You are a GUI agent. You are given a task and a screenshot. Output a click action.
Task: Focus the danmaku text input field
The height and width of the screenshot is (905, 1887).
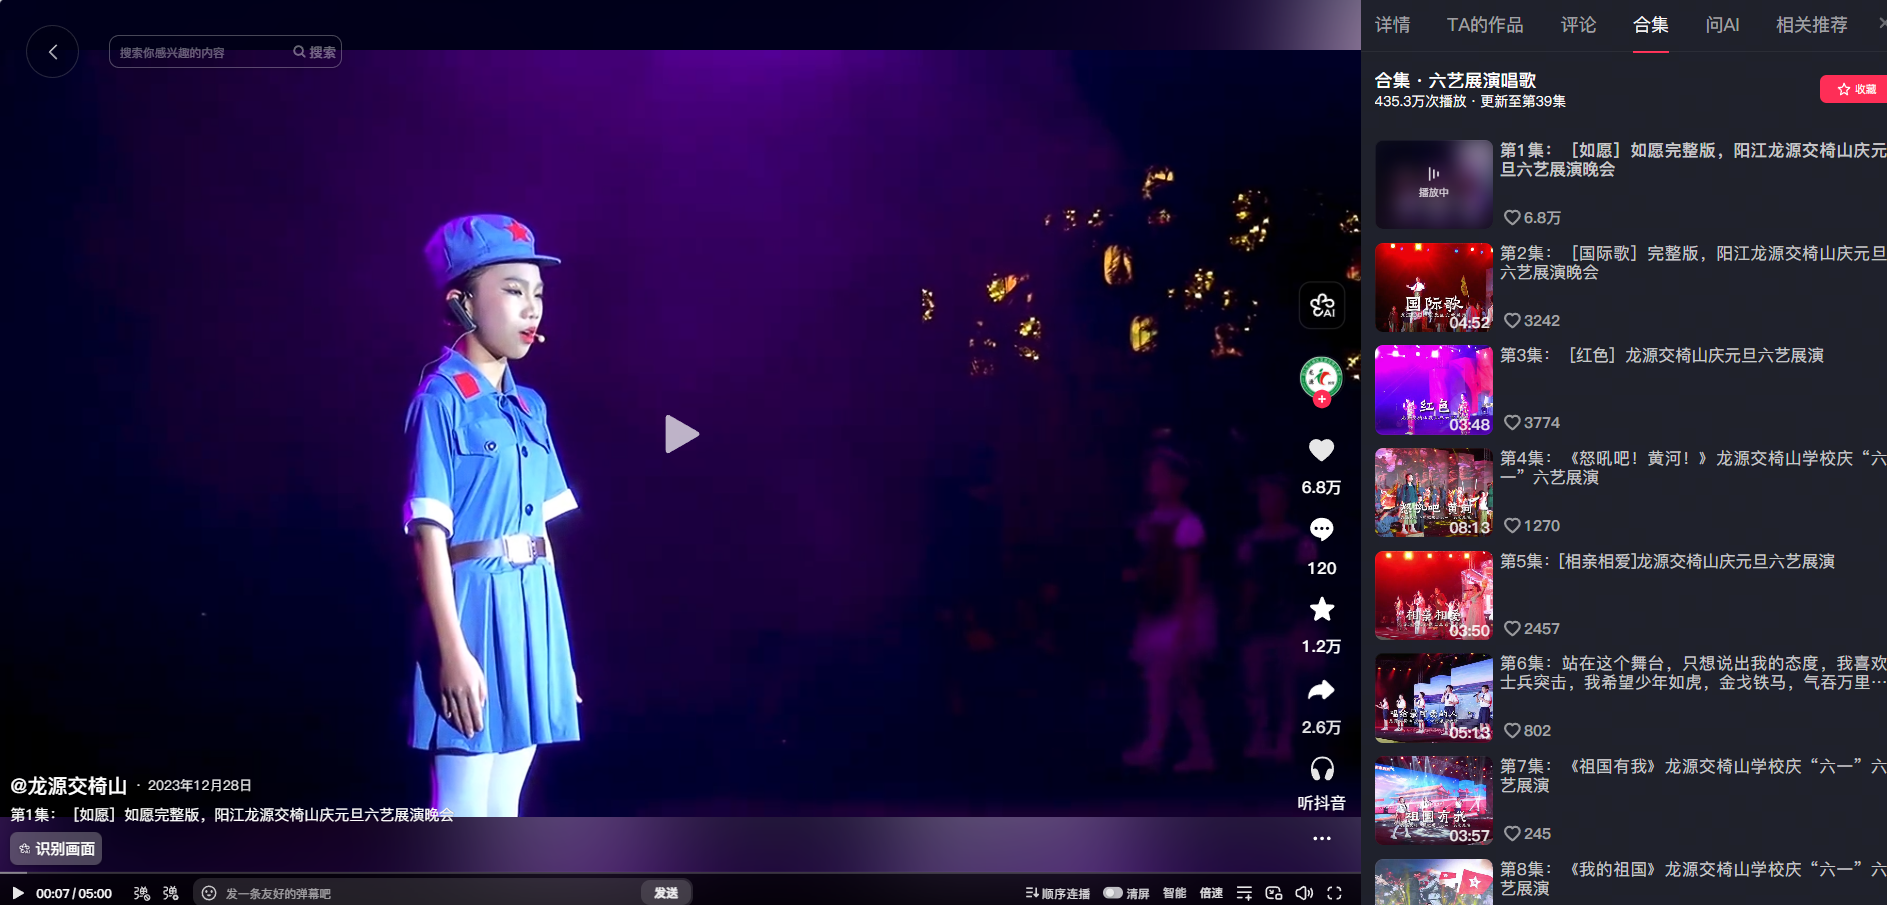pyautogui.click(x=430, y=893)
